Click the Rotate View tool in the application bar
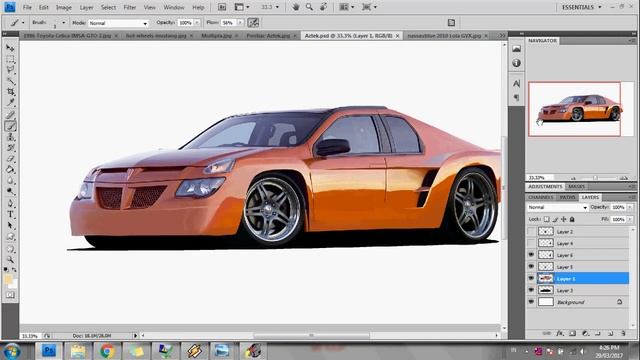Screen dimensions: 640x360 click(323, 7)
